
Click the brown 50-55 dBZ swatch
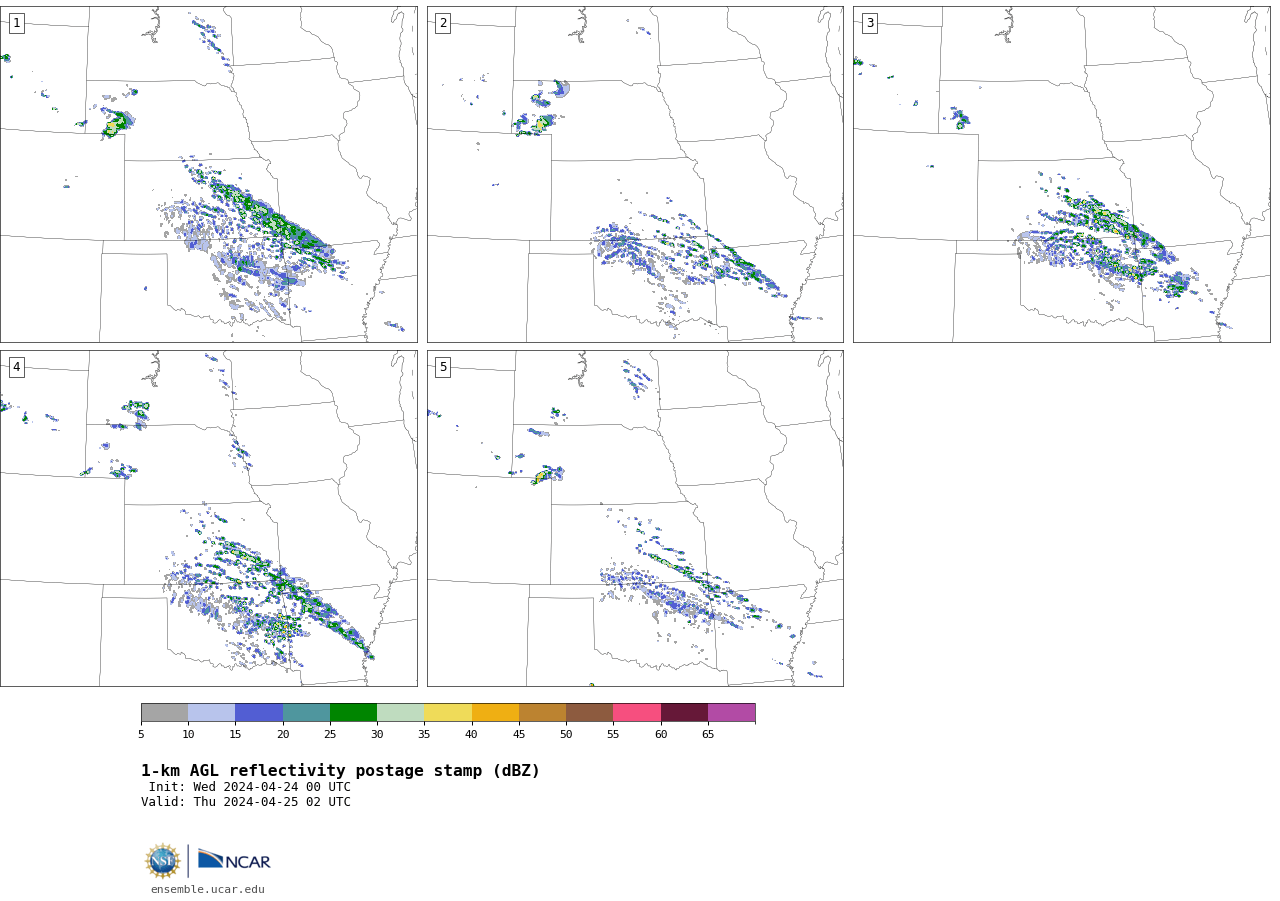pos(589,712)
